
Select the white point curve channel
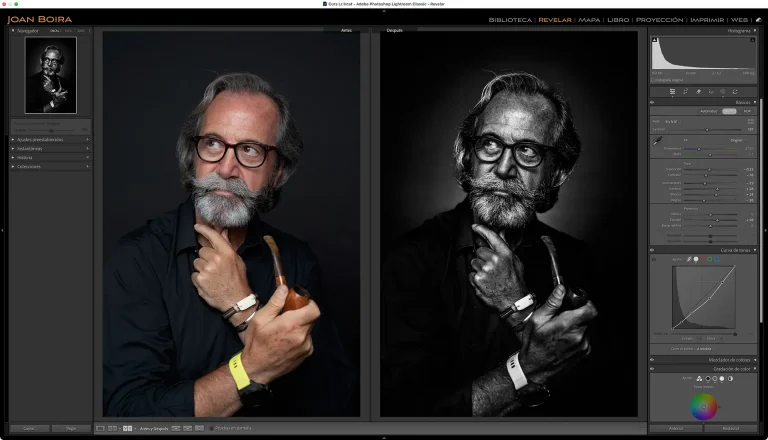click(696, 259)
